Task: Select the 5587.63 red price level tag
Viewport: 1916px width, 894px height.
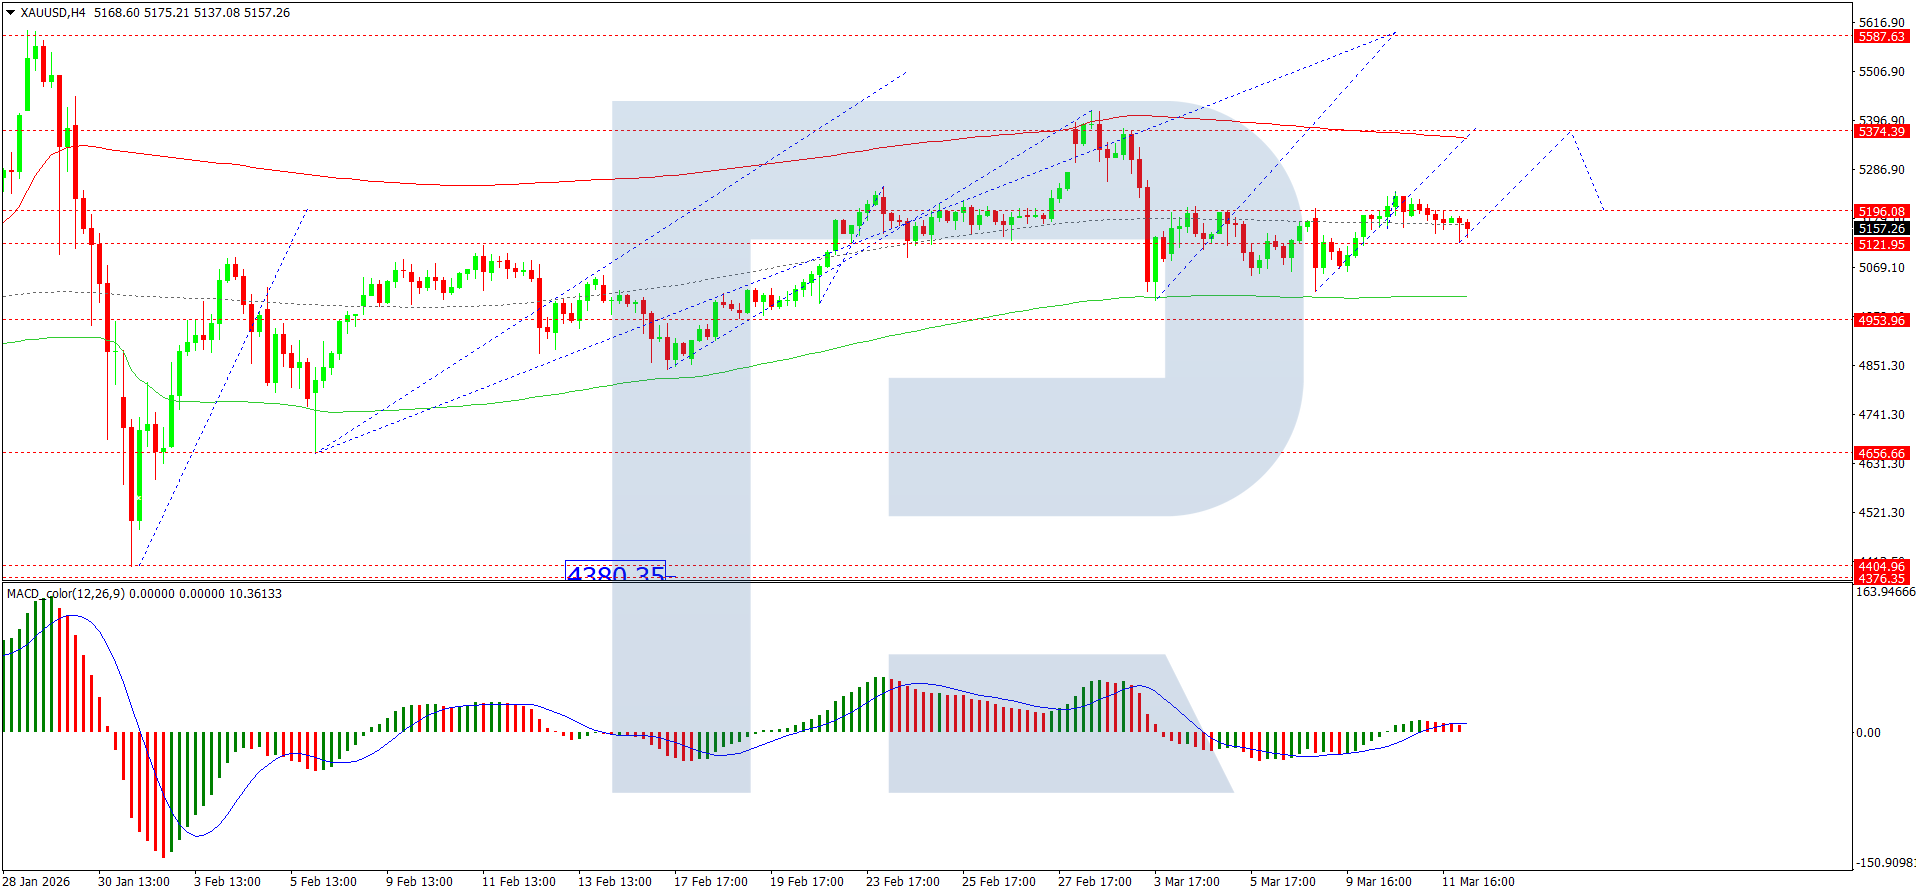Action: click(x=1882, y=37)
